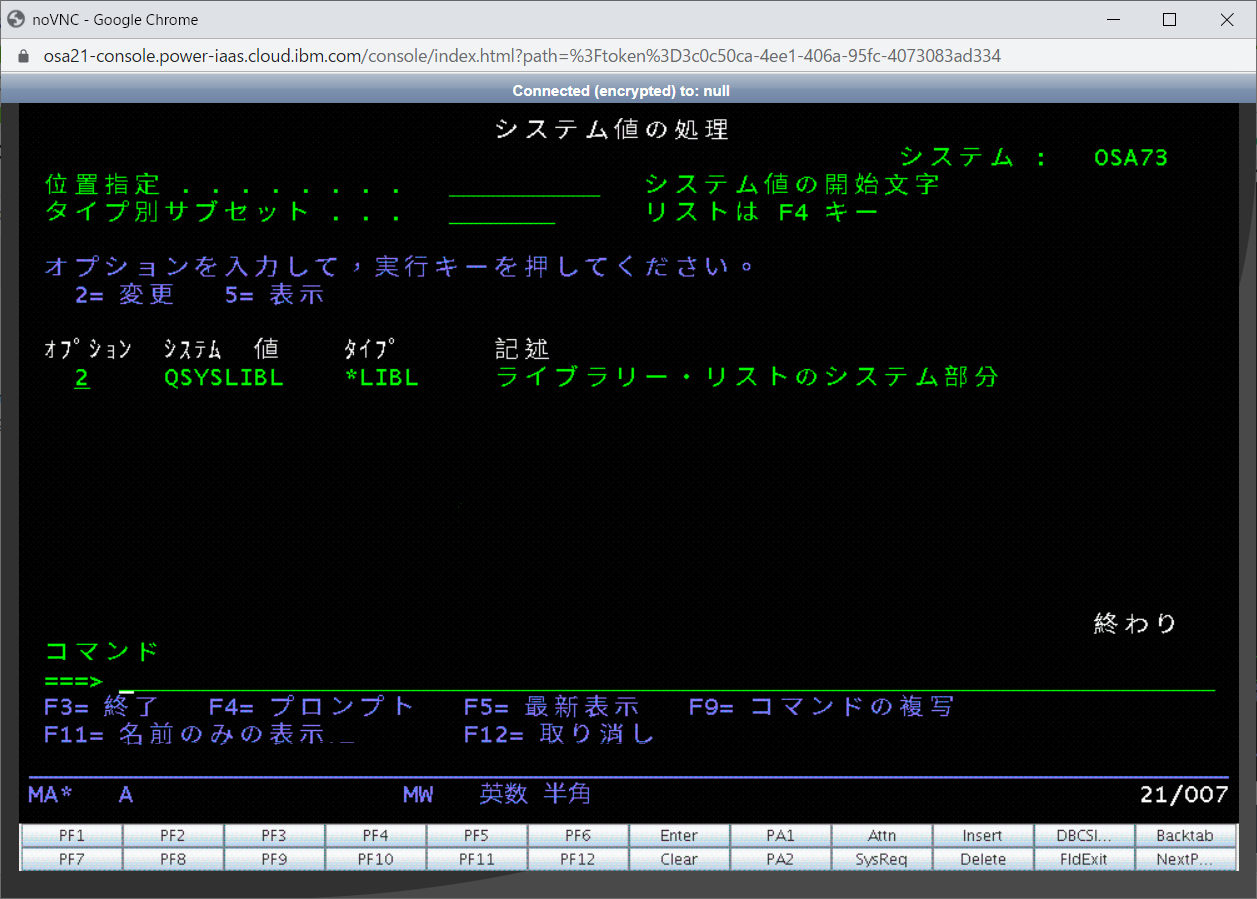Click the site lock security icon

pyautogui.click(x=25, y=56)
